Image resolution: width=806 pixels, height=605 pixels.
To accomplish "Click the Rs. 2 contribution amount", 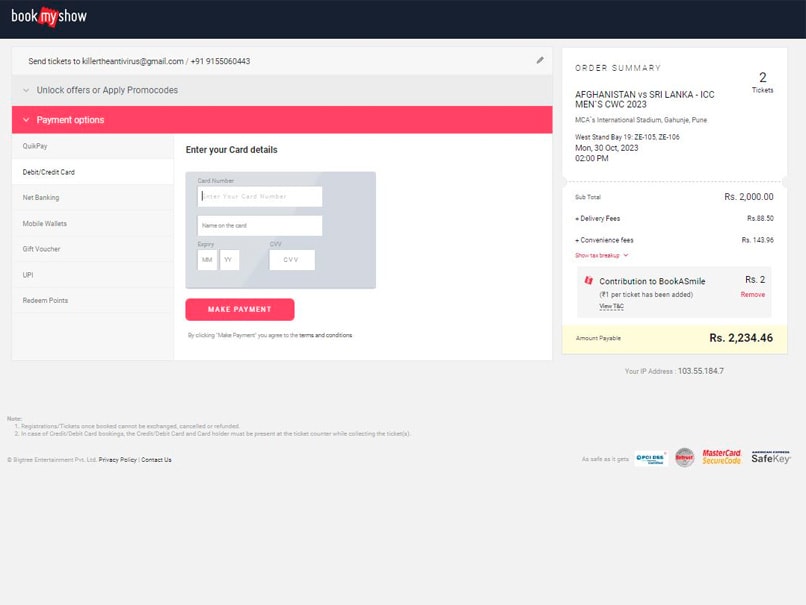I will [x=755, y=280].
